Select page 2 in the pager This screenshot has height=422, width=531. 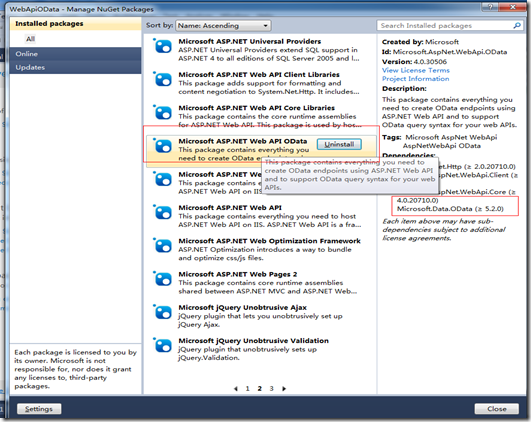pyautogui.click(x=259, y=388)
